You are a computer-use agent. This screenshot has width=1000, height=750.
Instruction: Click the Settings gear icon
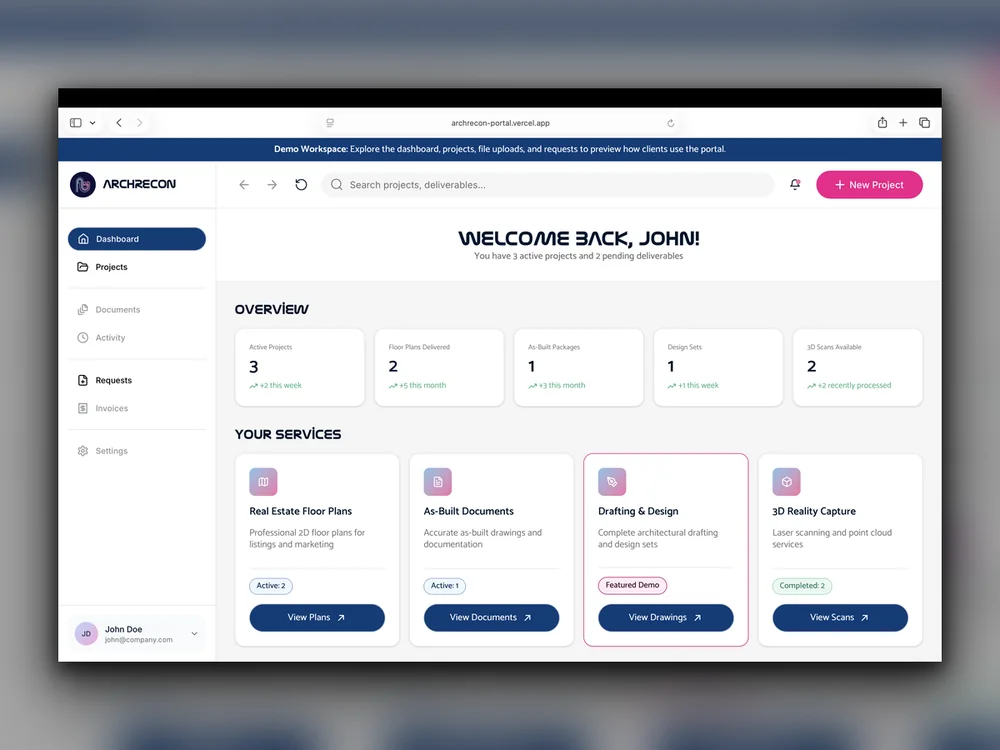pyautogui.click(x=83, y=451)
